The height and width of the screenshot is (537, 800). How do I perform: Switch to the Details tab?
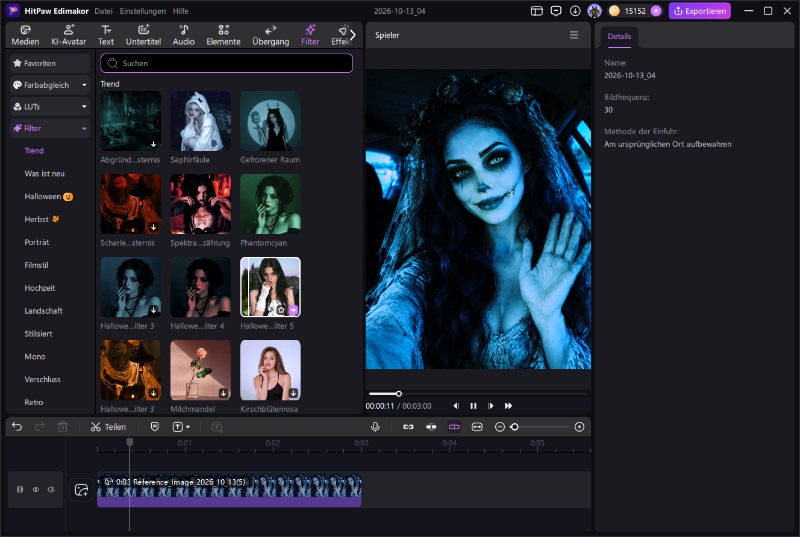pyautogui.click(x=619, y=36)
